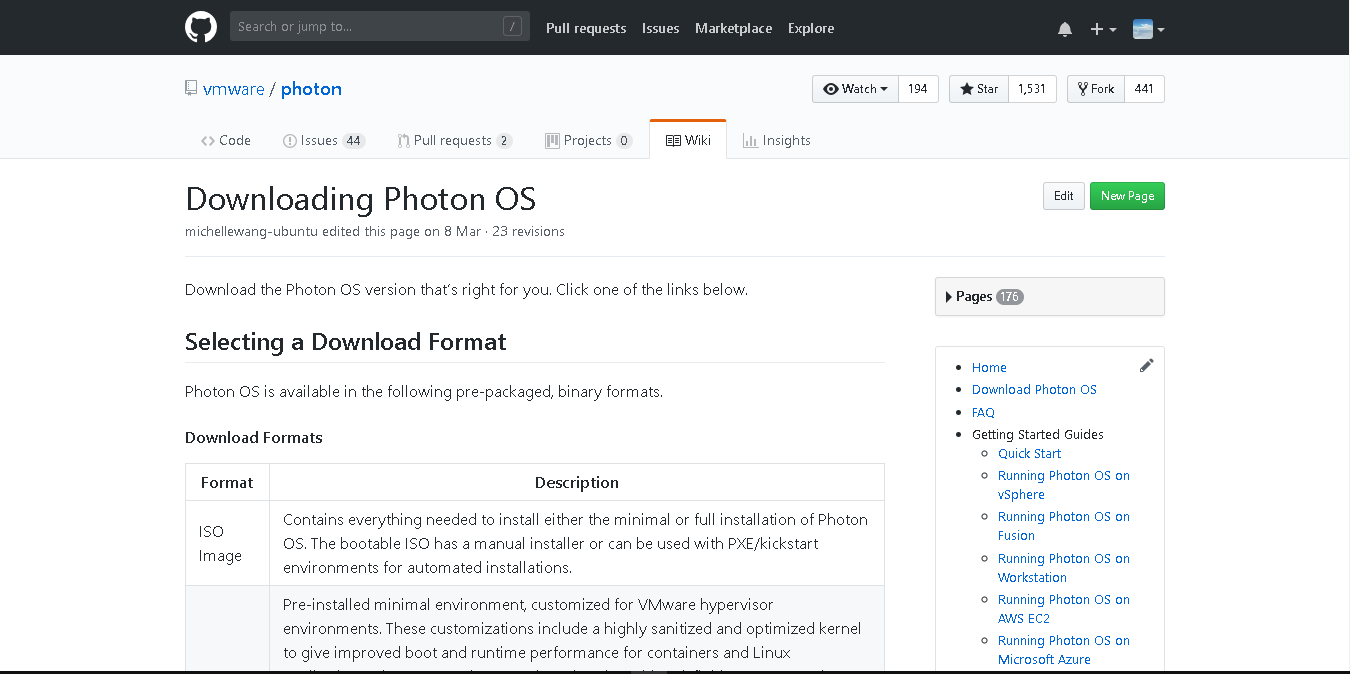
Task: Open the Quick Start wiki page
Action: 1029,453
